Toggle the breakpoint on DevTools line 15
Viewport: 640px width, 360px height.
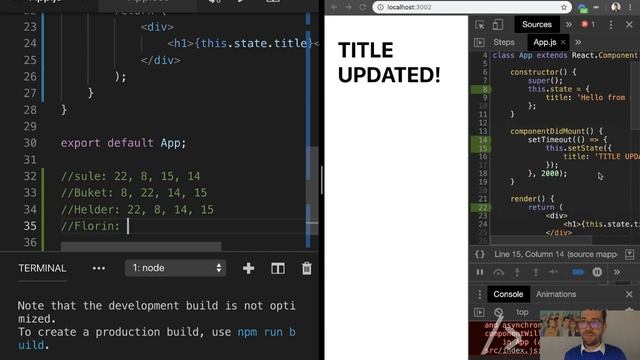[x=480, y=149]
